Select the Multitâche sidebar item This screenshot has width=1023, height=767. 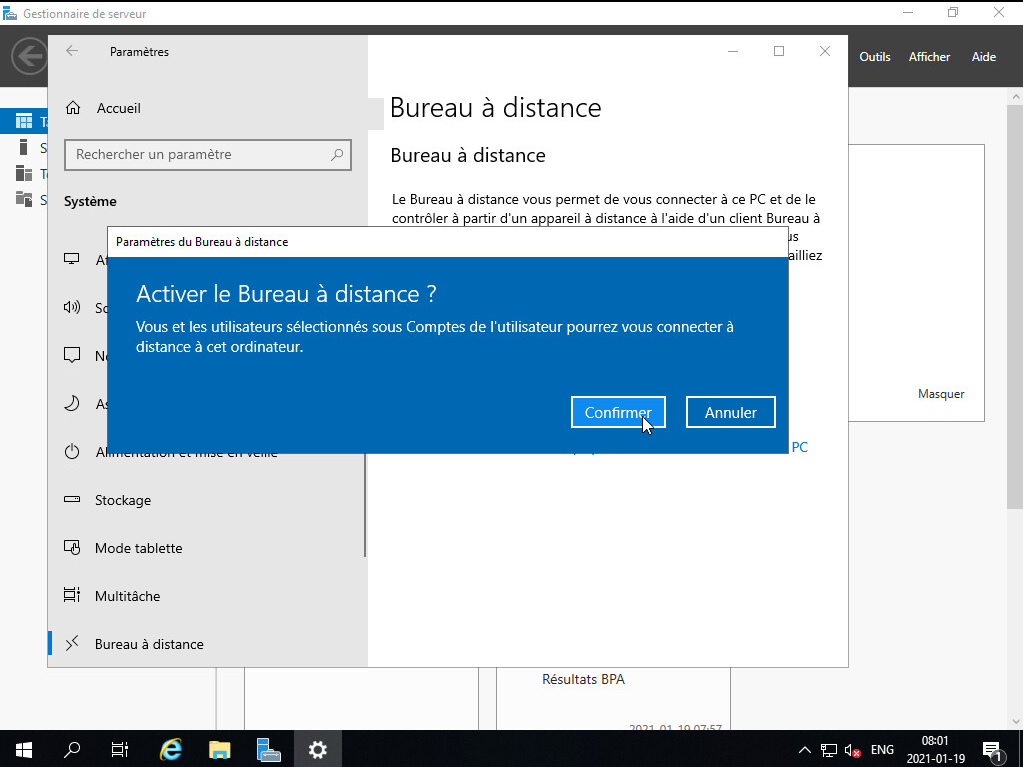(x=127, y=596)
